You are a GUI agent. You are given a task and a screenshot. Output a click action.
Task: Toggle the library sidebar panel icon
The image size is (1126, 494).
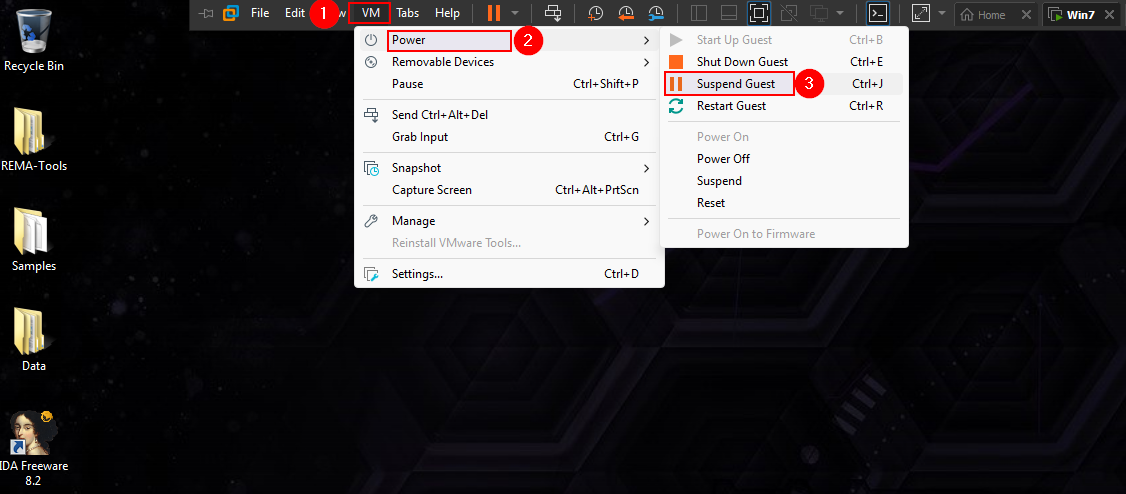[x=698, y=13]
